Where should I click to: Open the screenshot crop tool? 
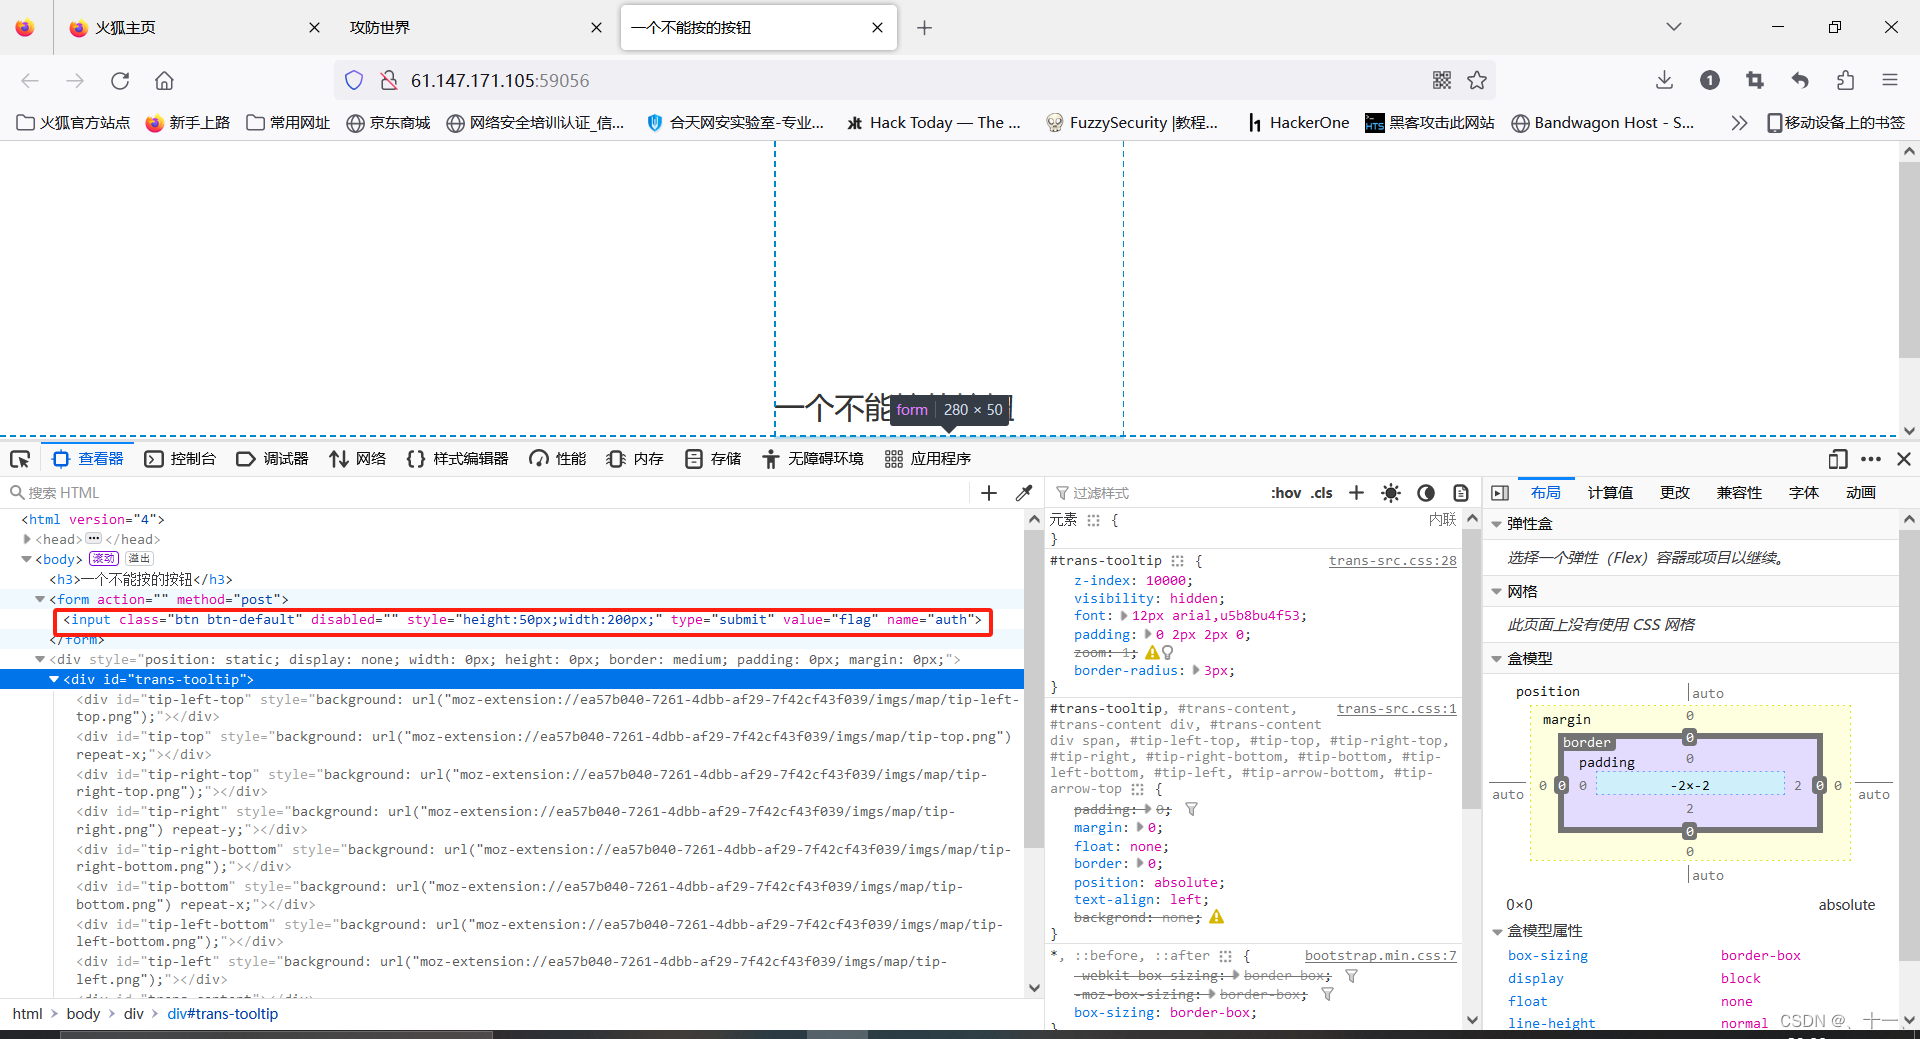point(1754,80)
